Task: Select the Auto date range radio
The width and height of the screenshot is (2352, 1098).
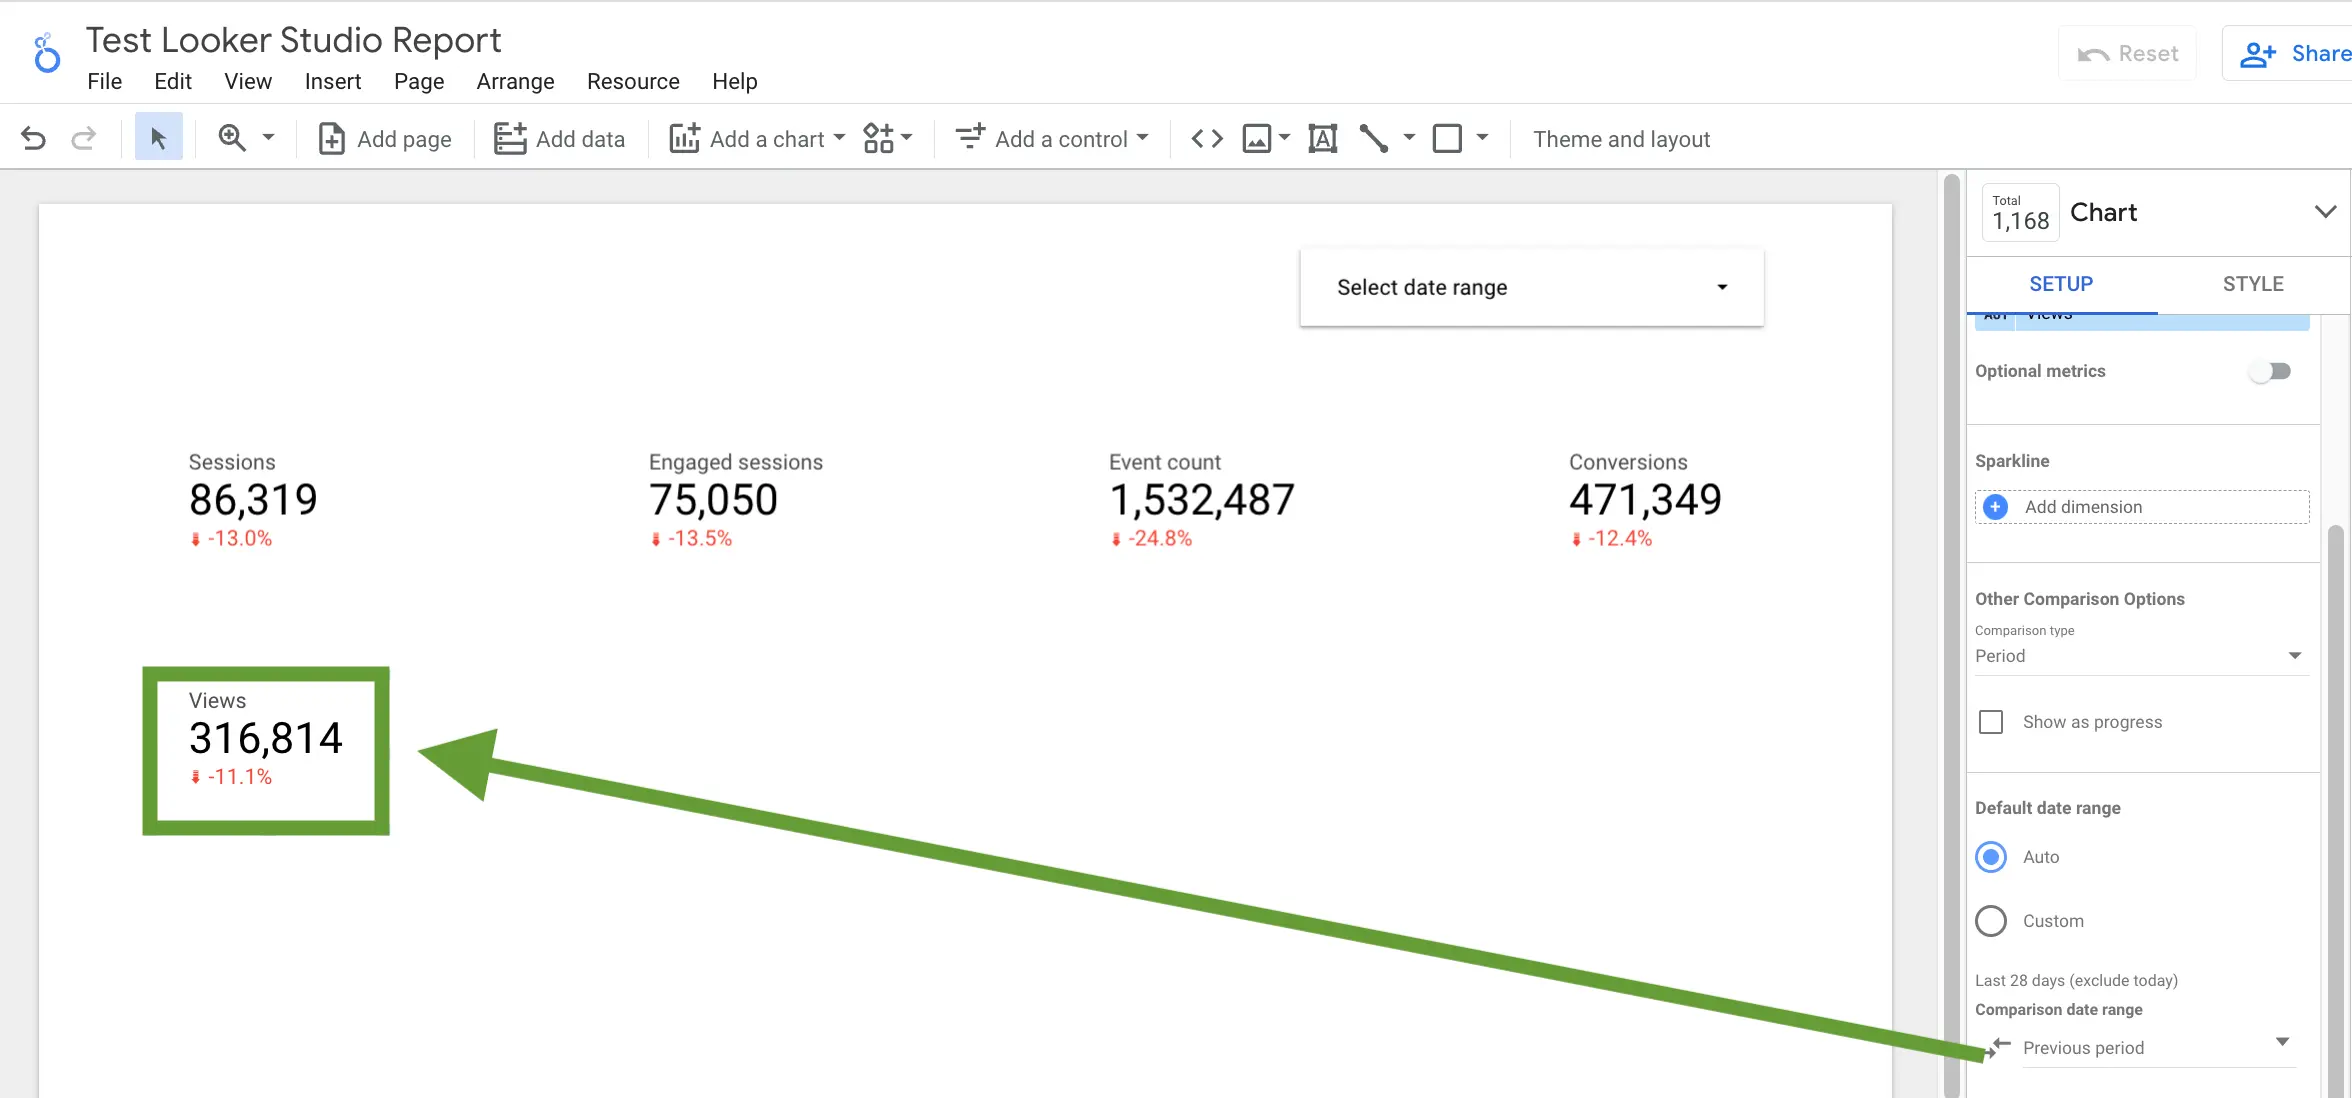Action: pyautogui.click(x=1991, y=857)
